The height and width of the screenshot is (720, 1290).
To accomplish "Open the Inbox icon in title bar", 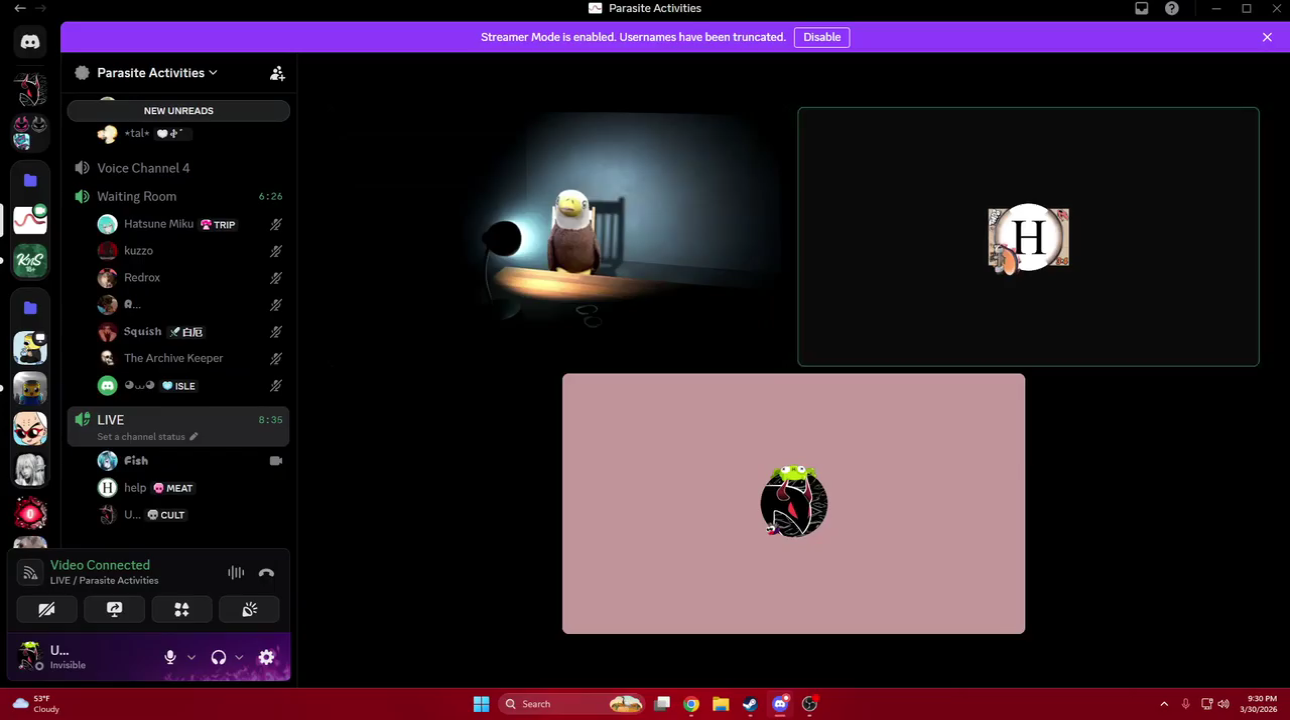I will coord(1141,8).
